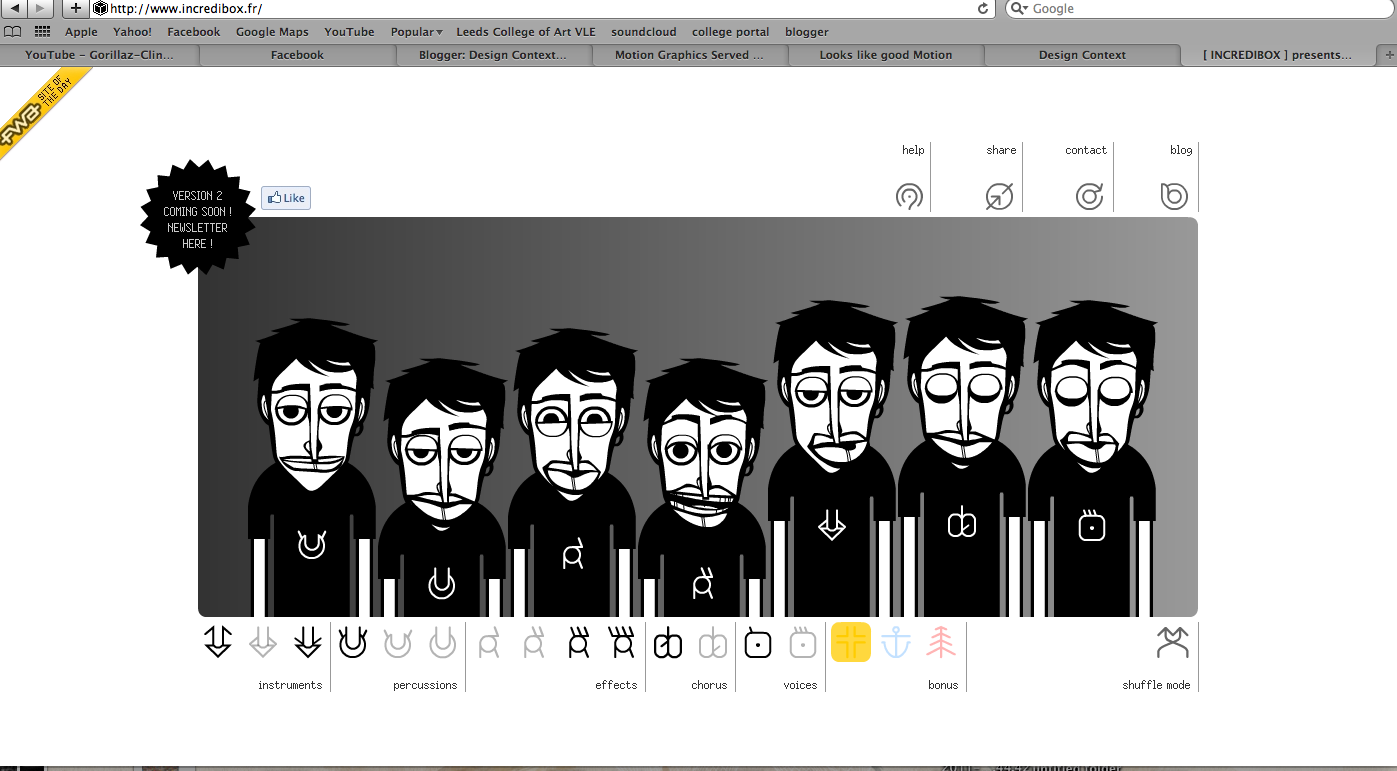Viewport: 1397px width, 771px height.
Task: Click the add bookmark plus button
Action: pyautogui.click(x=75, y=8)
